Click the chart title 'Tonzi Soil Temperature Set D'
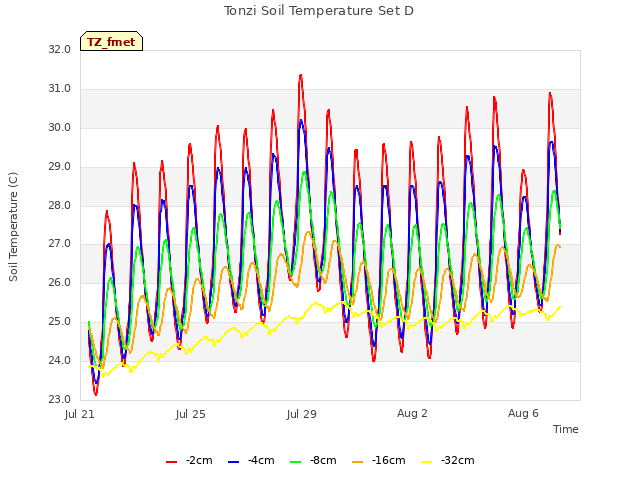The image size is (640, 480). click(x=319, y=11)
